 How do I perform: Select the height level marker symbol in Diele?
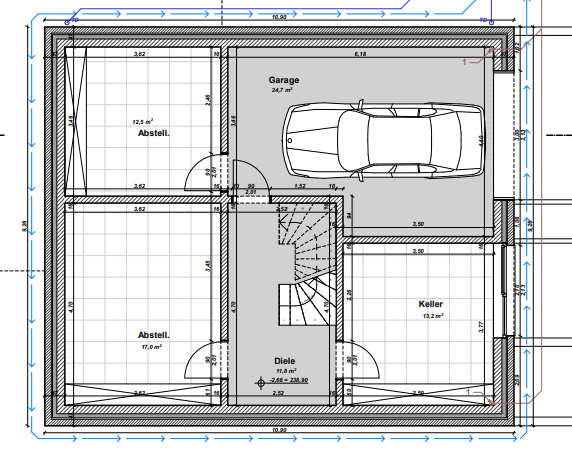pyautogui.click(x=260, y=383)
